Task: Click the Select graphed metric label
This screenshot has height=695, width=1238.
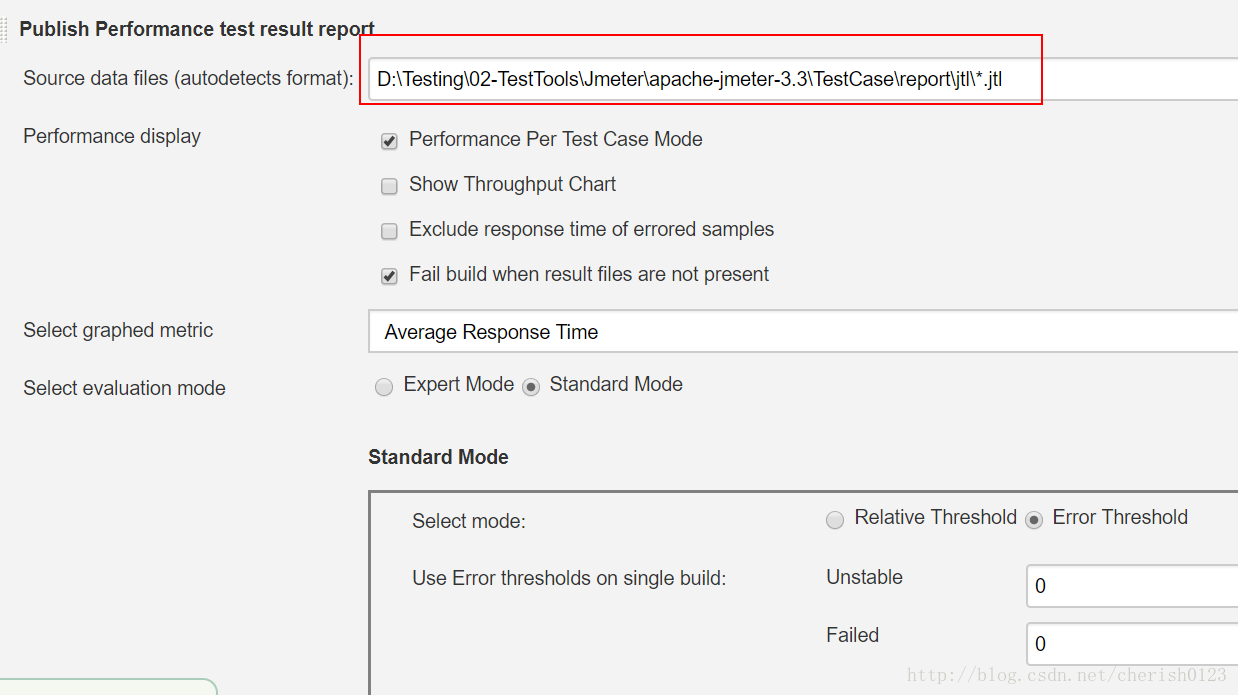Action: click(118, 330)
